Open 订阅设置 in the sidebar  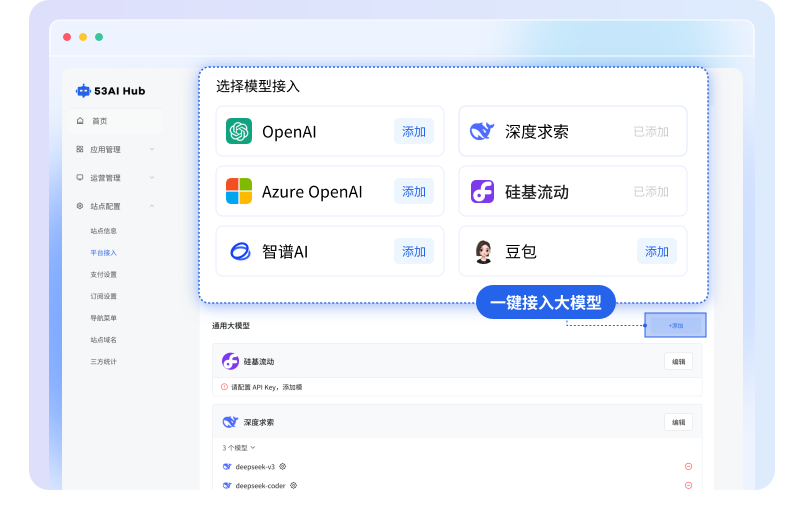click(x=104, y=296)
